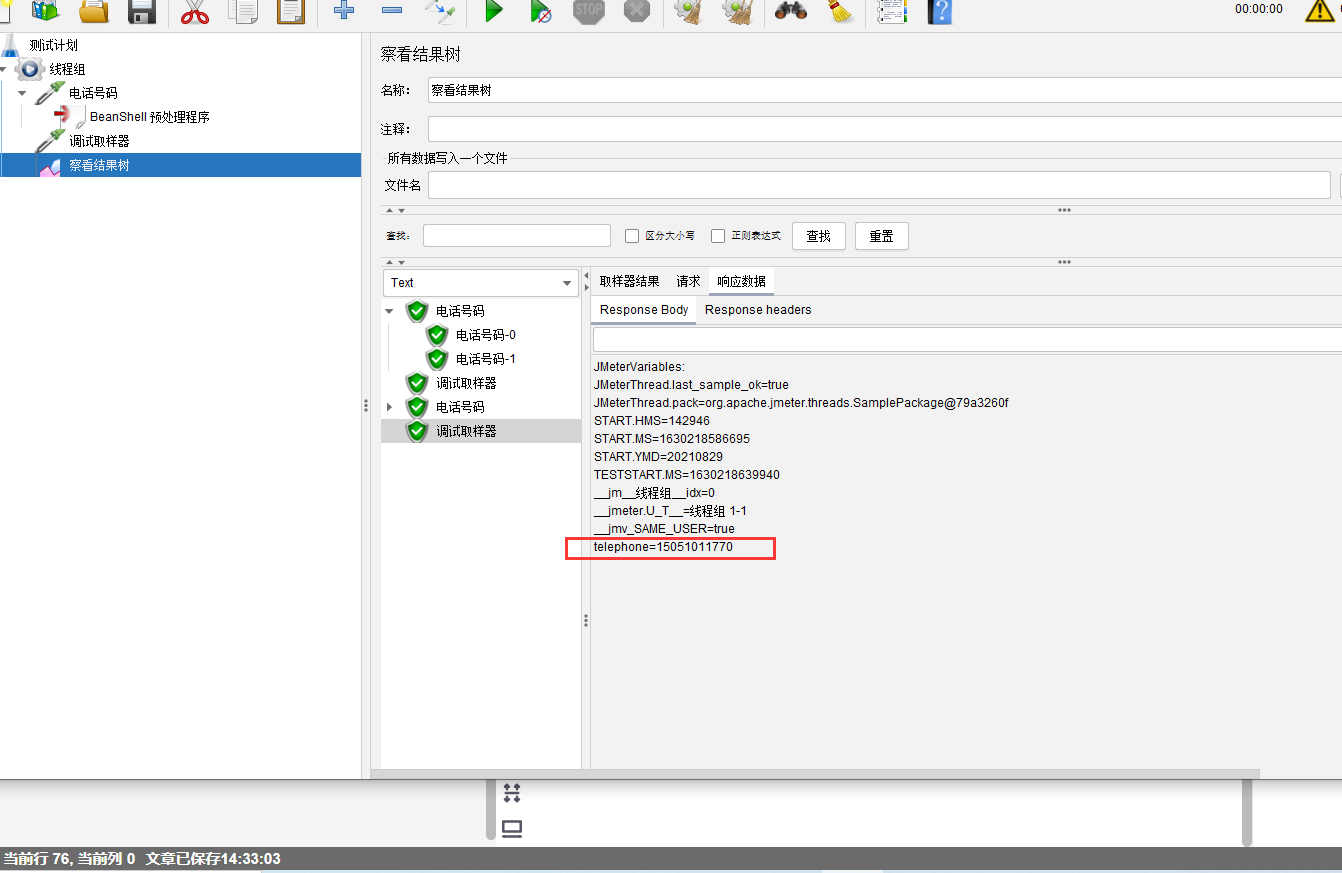Viewport: 1342px width, 873px height.
Task: Select first 调试取样器 result entry
Action: (466, 383)
